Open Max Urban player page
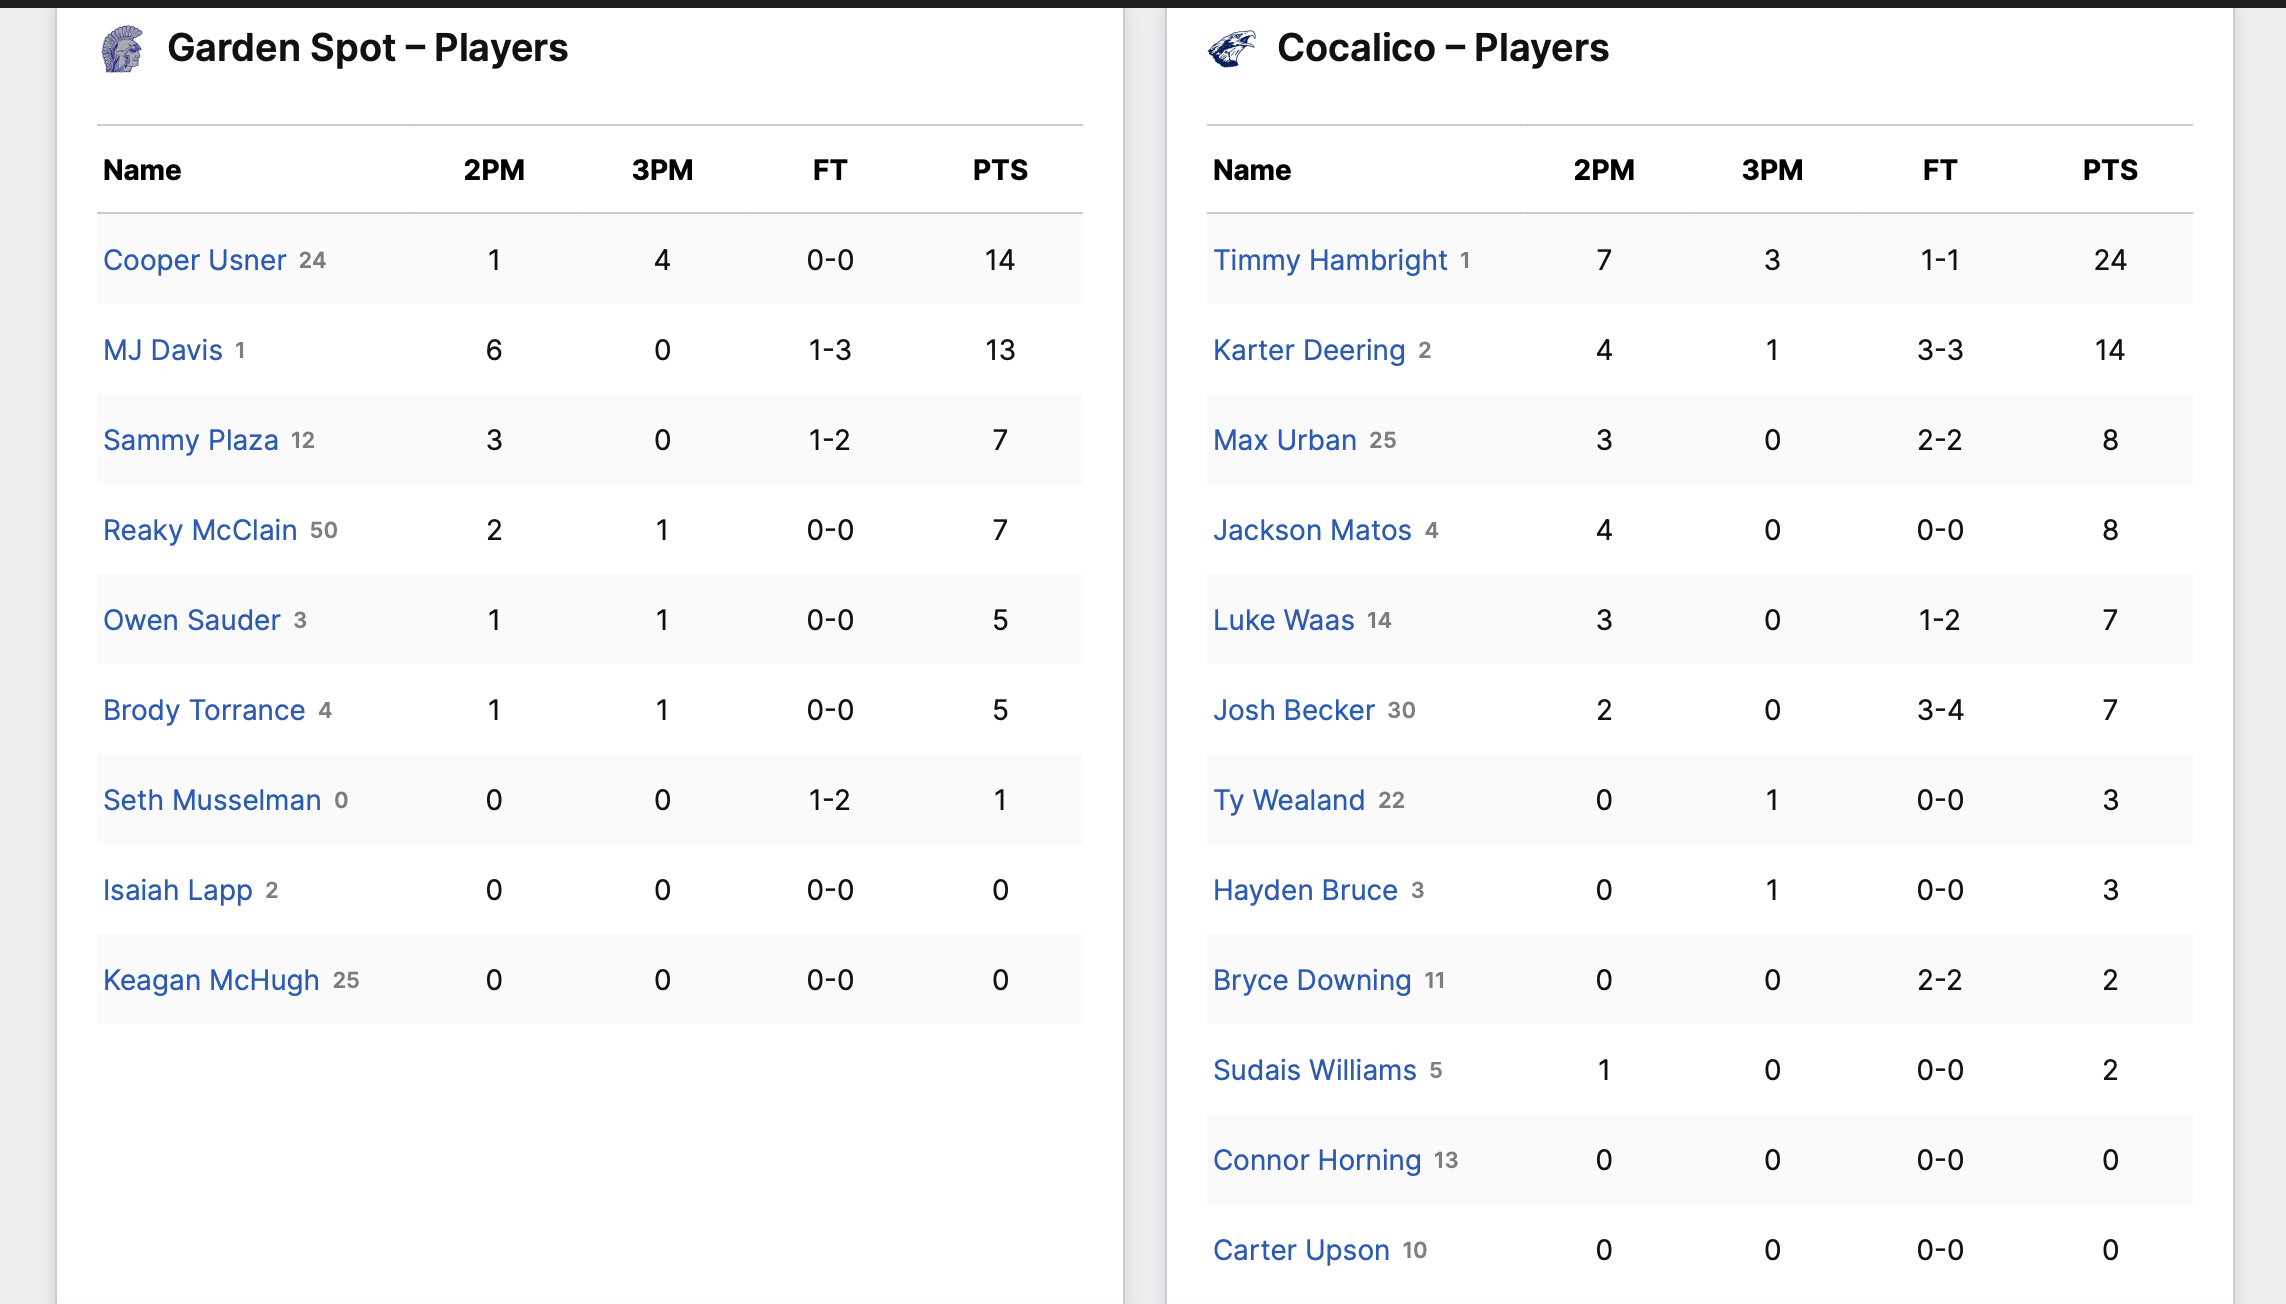The height and width of the screenshot is (1304, 2286). (x=1284, y=440)
